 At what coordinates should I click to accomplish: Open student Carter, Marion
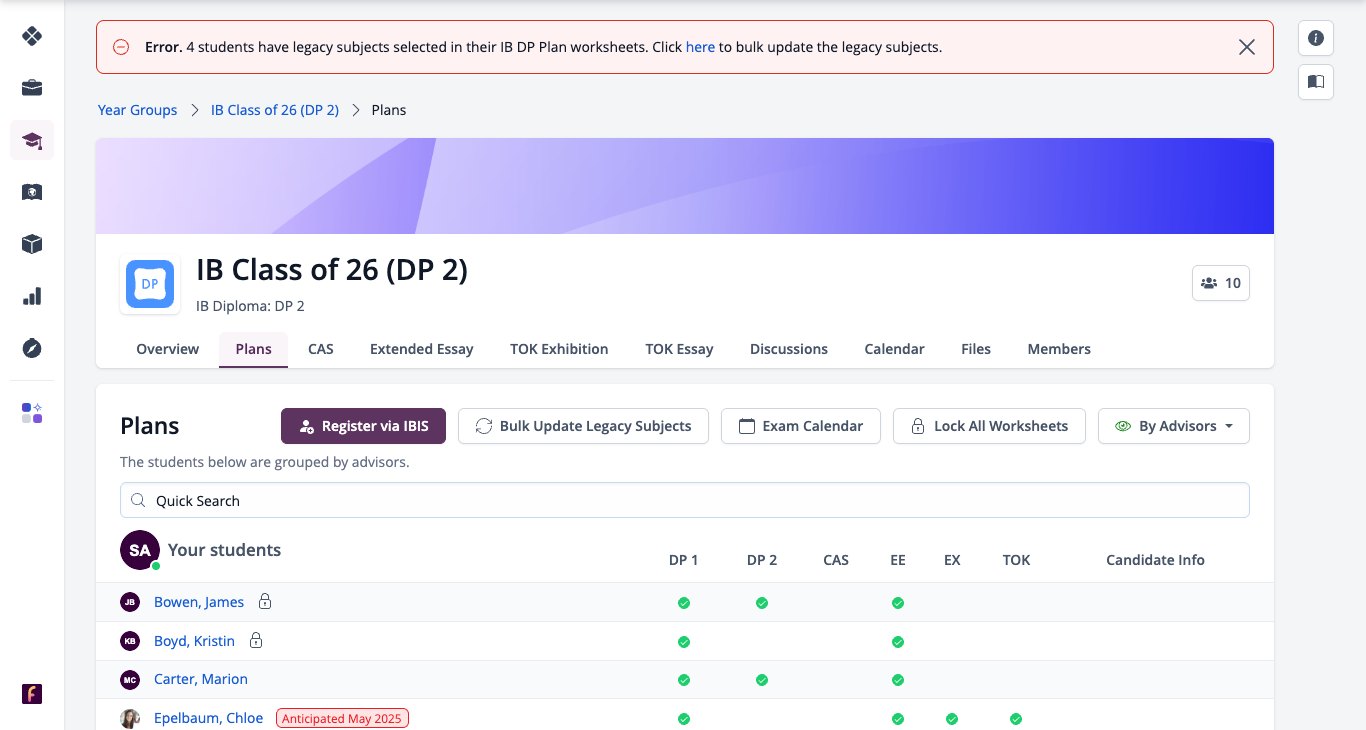[x=201, y=679]
